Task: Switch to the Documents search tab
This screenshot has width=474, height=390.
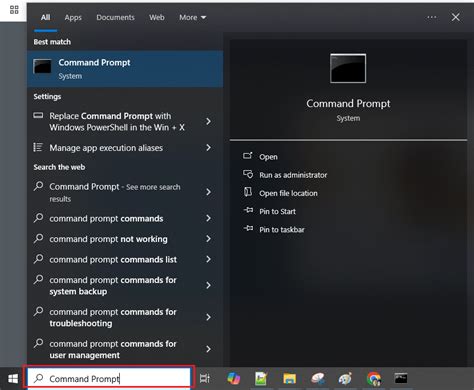Action: (115, 17)
